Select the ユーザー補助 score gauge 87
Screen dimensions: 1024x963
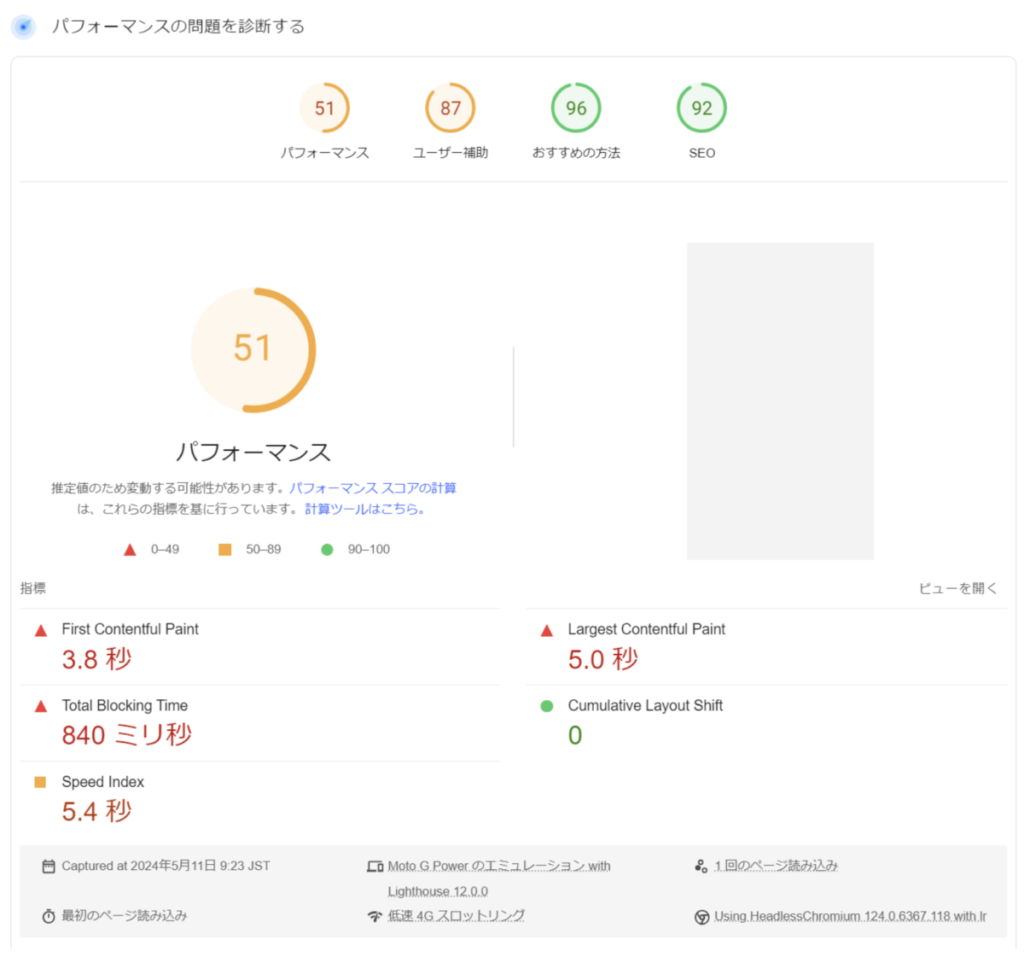450,109
